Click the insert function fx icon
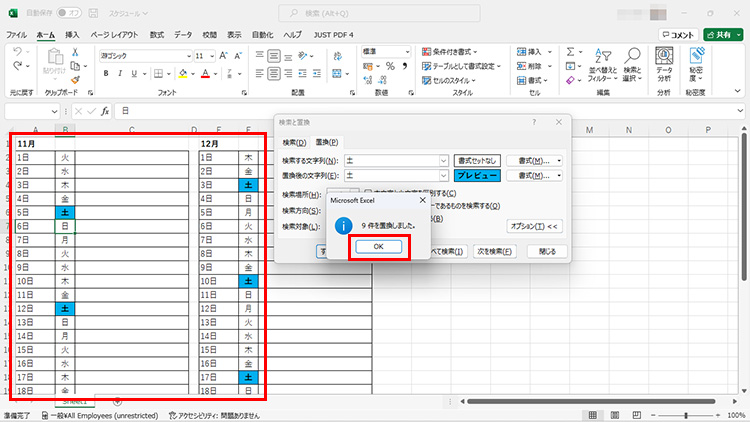 [x=104, y=111]
